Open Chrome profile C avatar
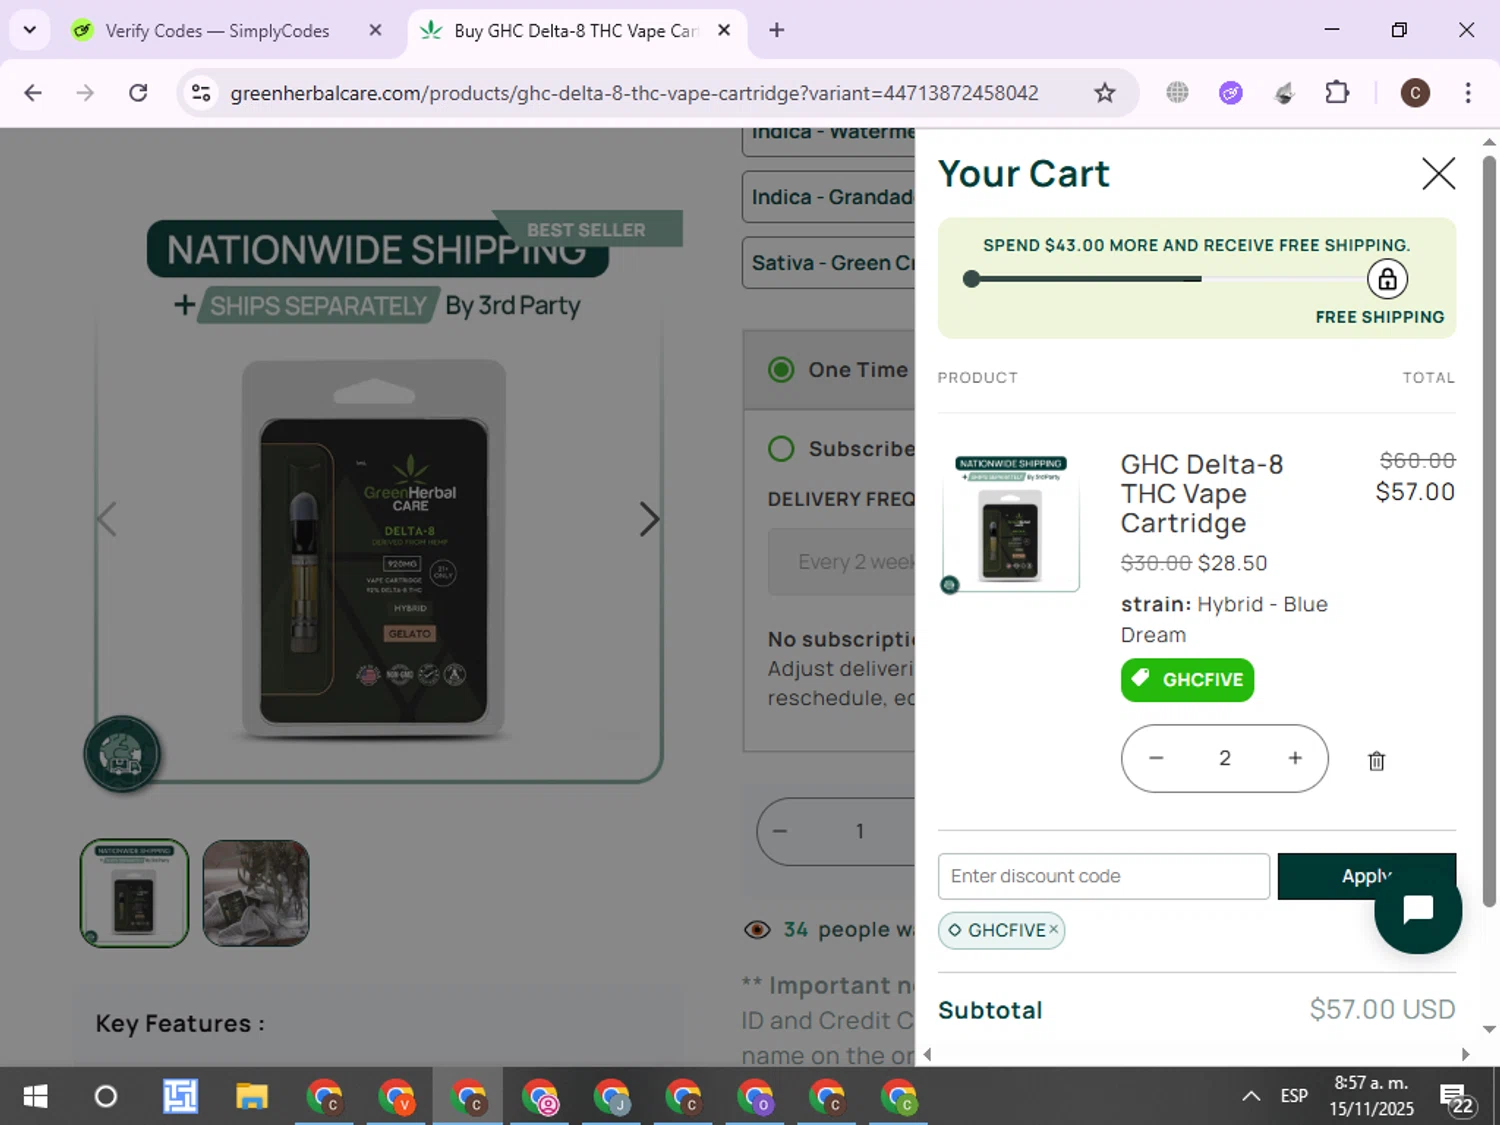The image size is (1500, 1125). click(1414, 93)
